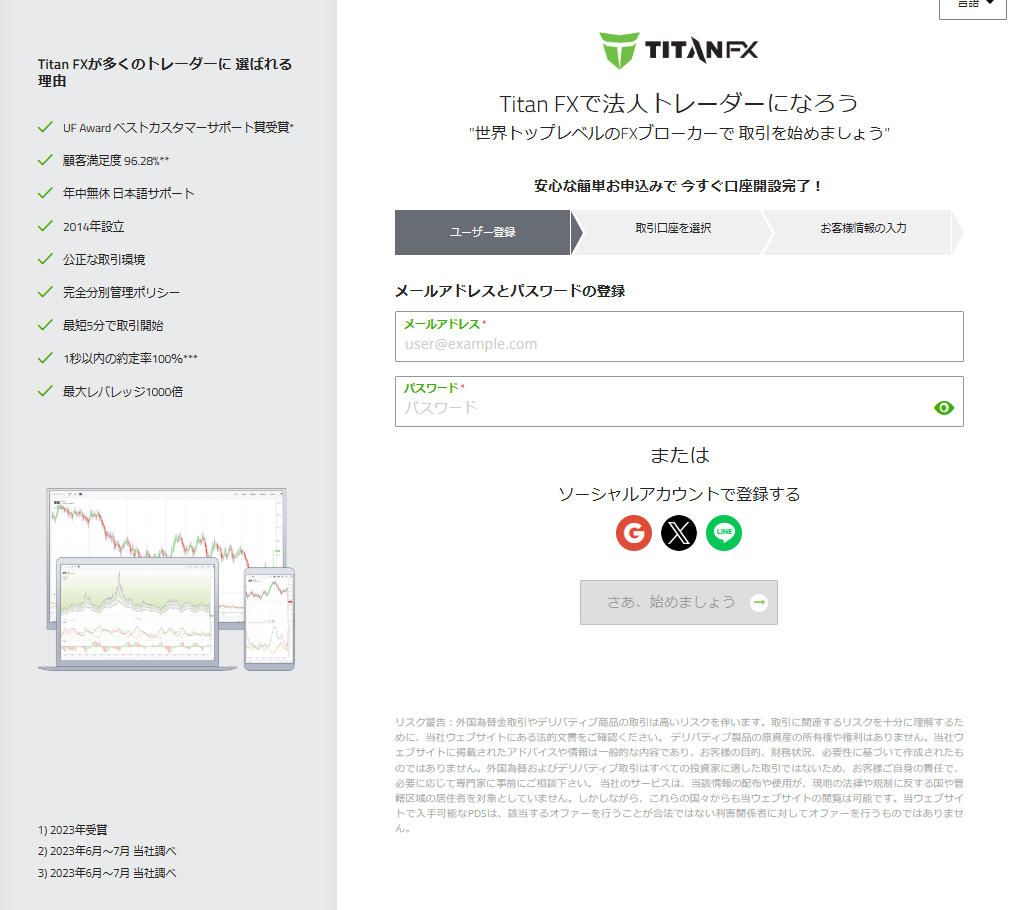The width and height of the screenshot is (1021, 910).
Task: Toggle password visibility eye icon
Action: click(x=944, y=408)
